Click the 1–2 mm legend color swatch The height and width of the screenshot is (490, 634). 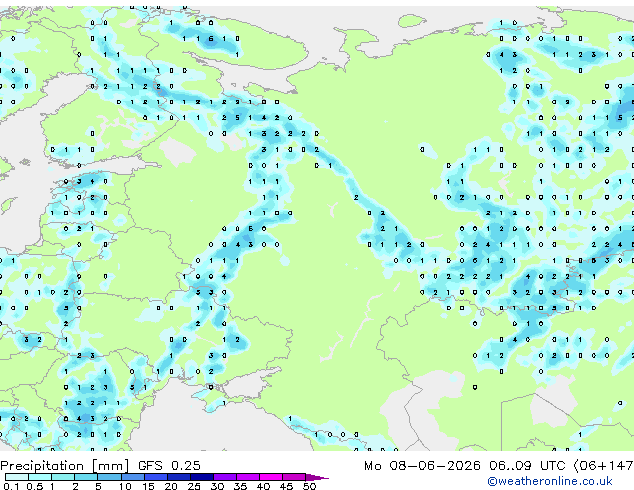click(x=63, y=477)
